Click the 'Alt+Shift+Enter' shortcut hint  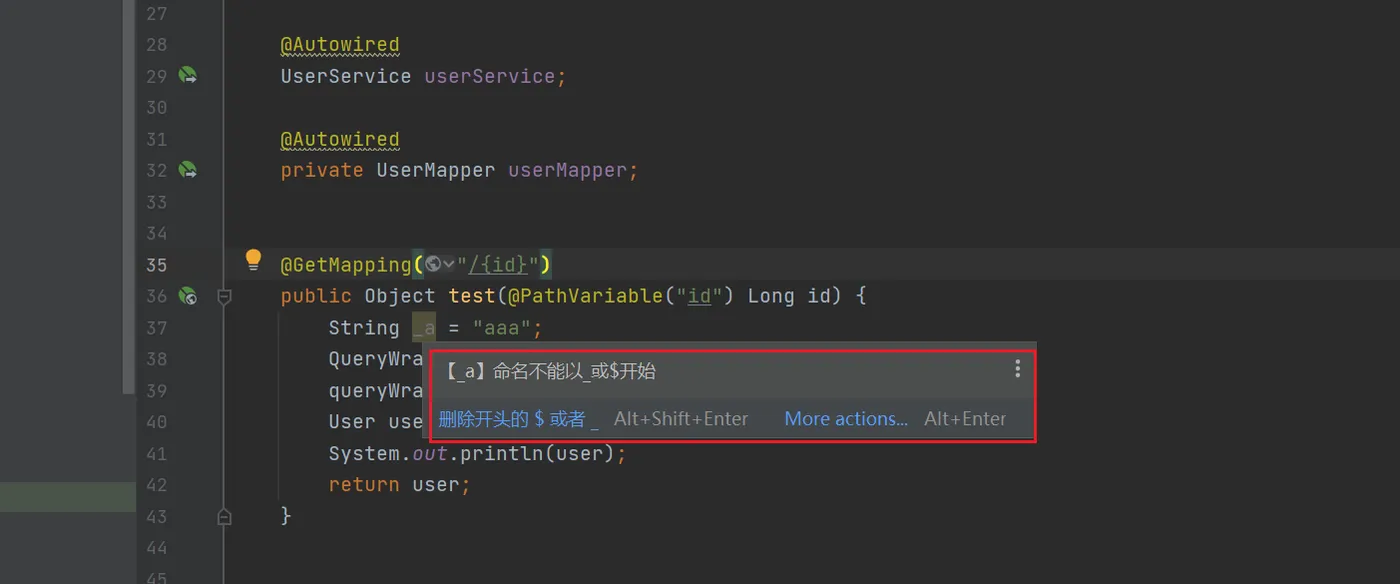(x=681, y=419)
